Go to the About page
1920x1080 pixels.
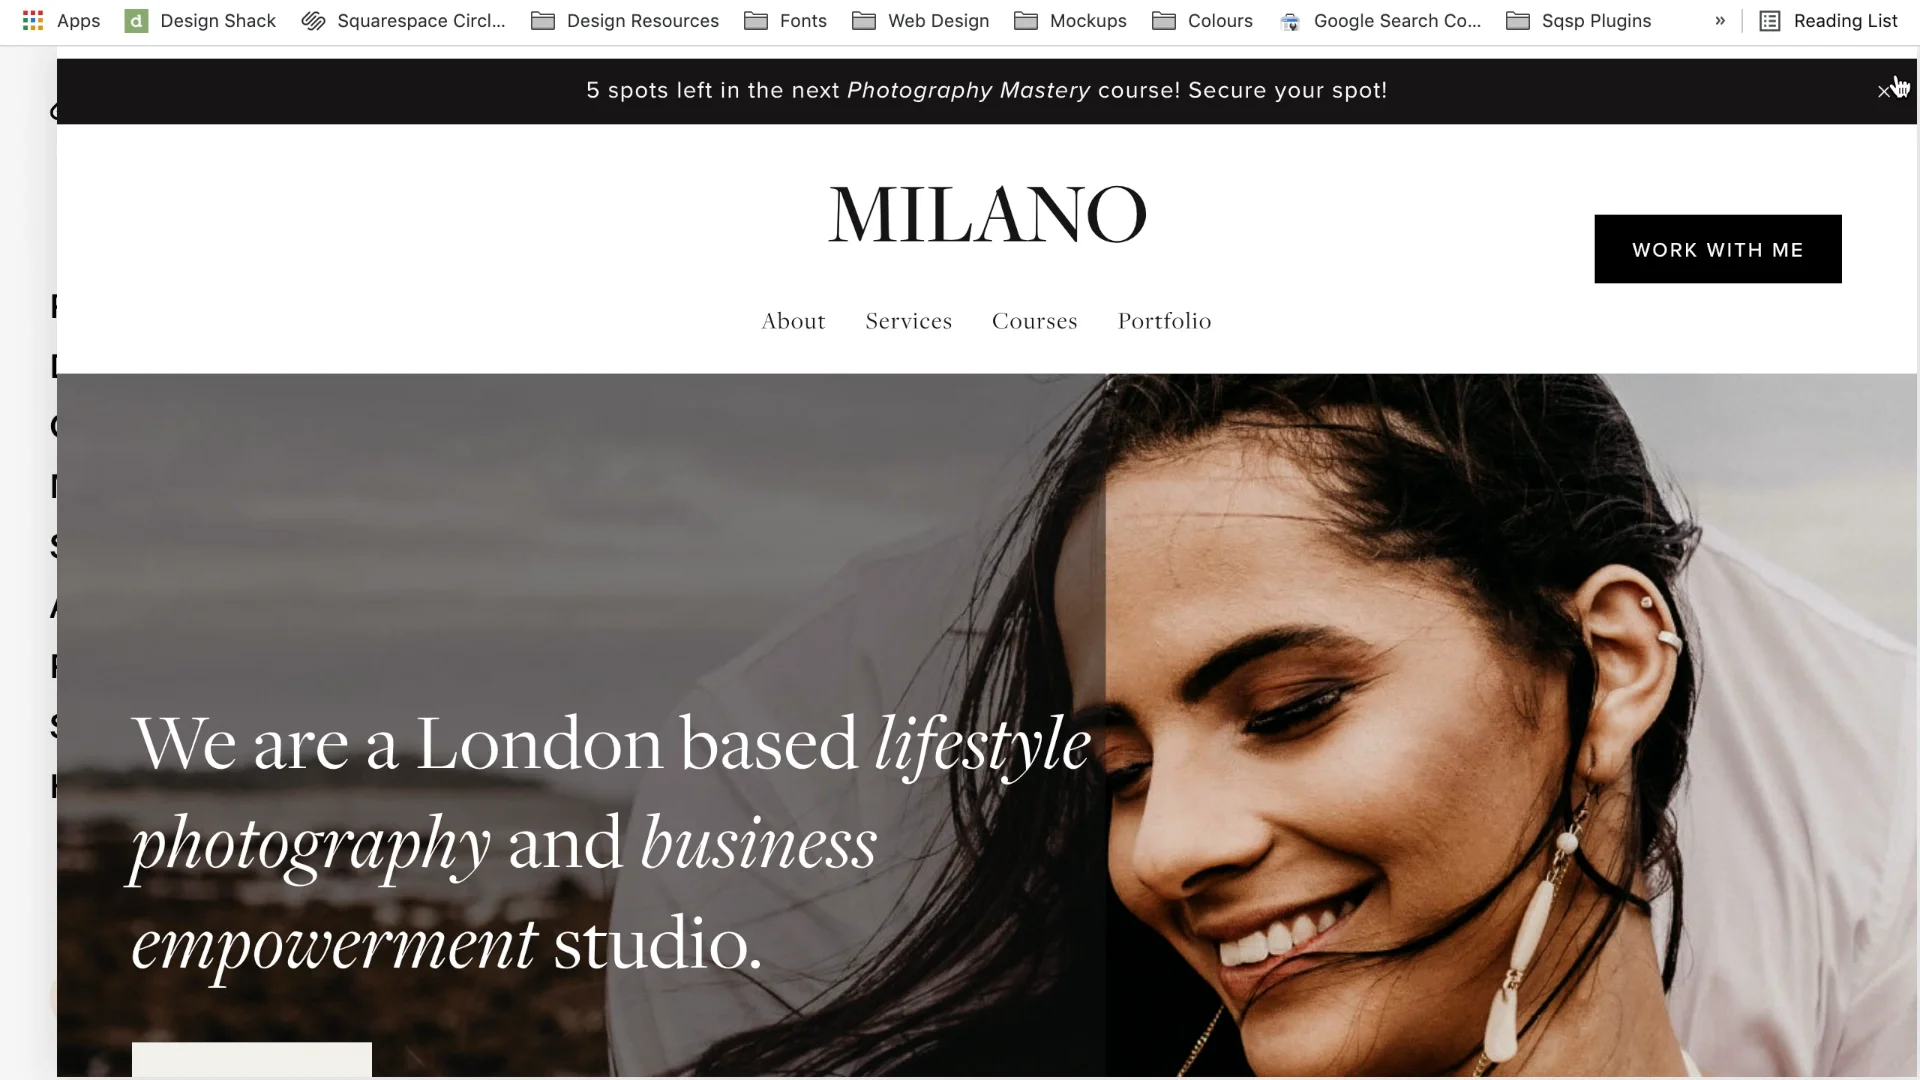pyautogui.click(x=793, y=321)
